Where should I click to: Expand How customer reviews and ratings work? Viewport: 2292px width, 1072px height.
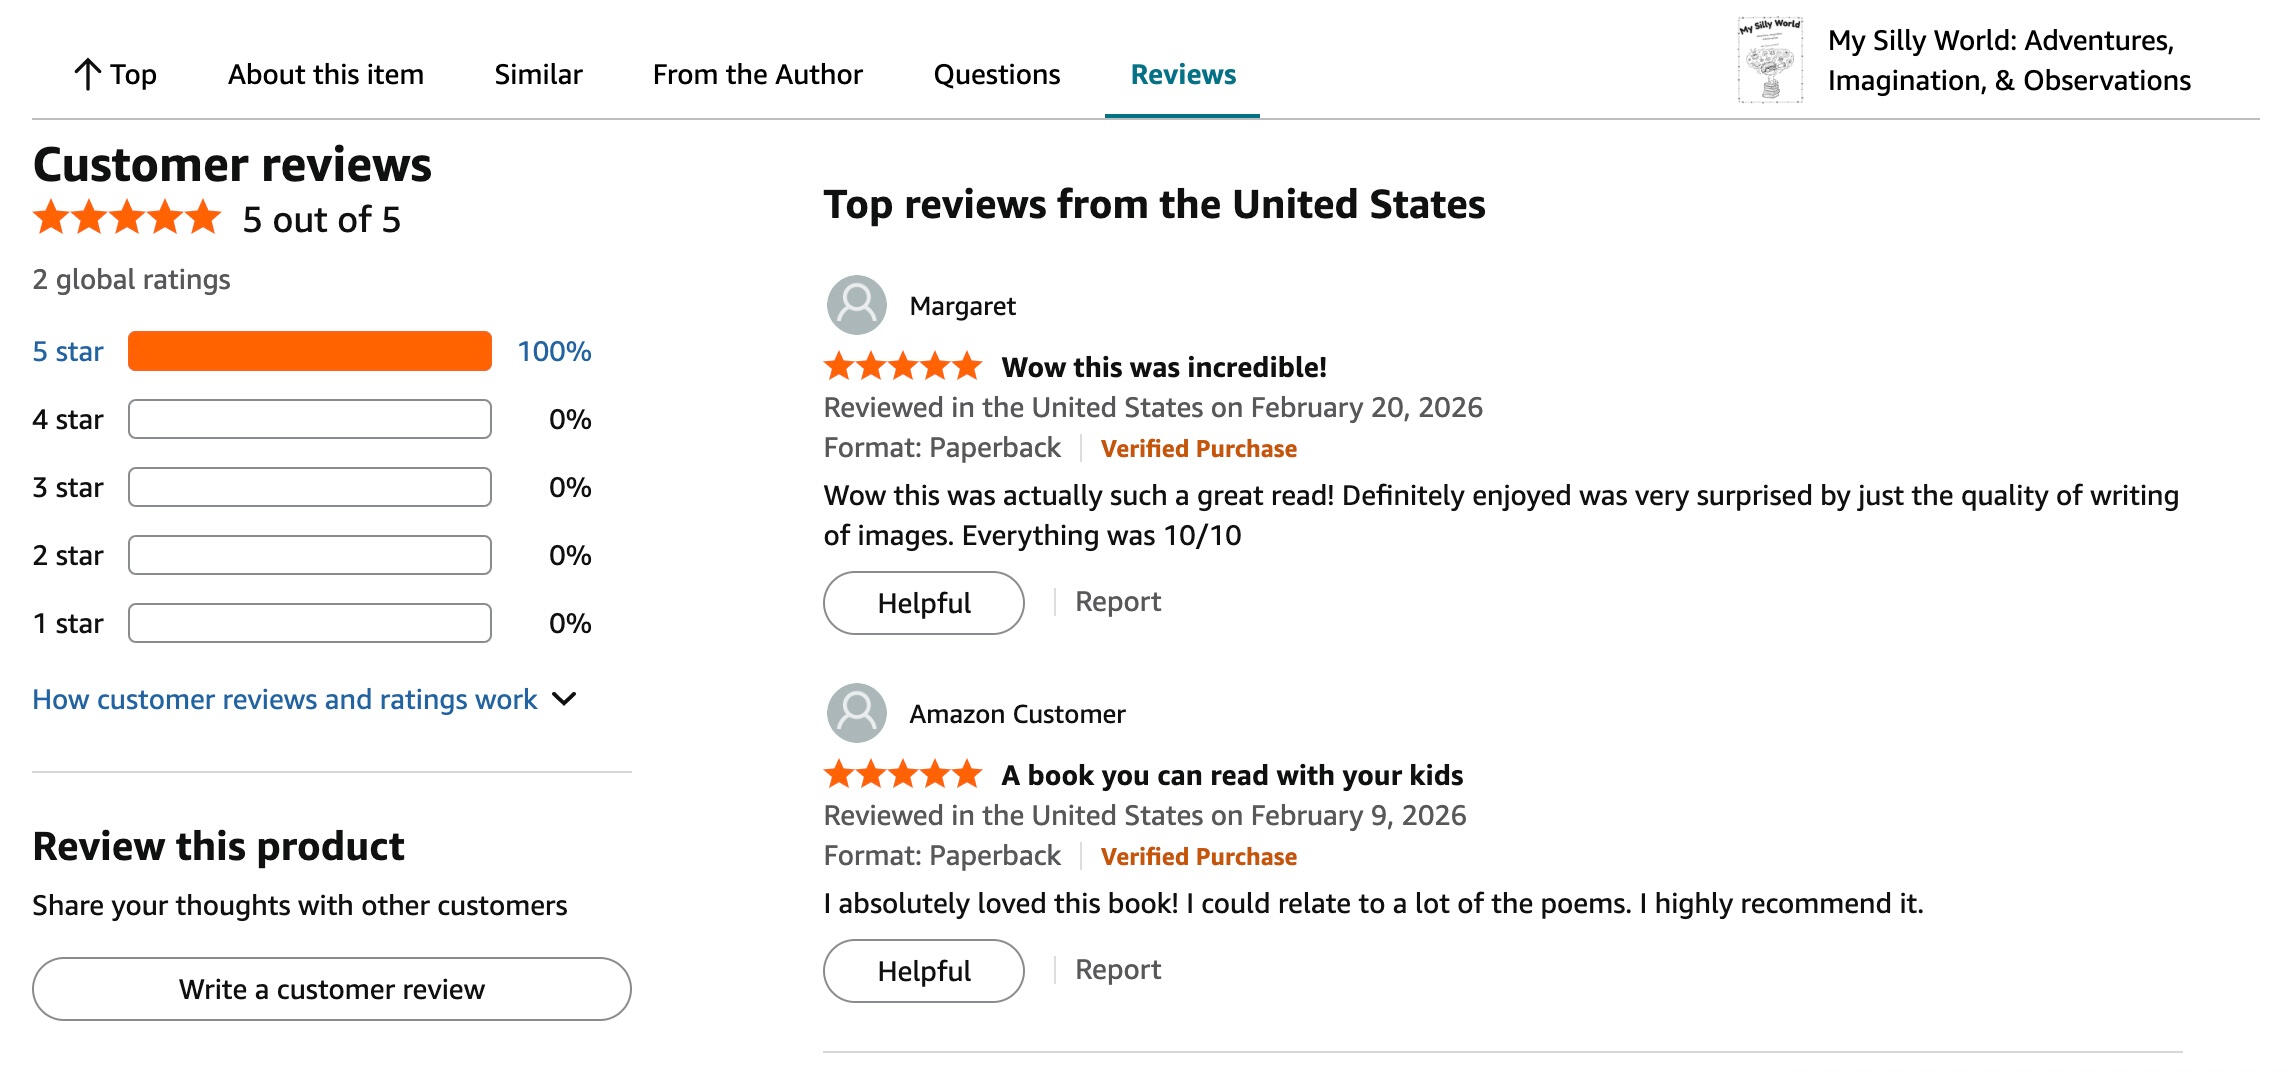click(x=284, y=699)
